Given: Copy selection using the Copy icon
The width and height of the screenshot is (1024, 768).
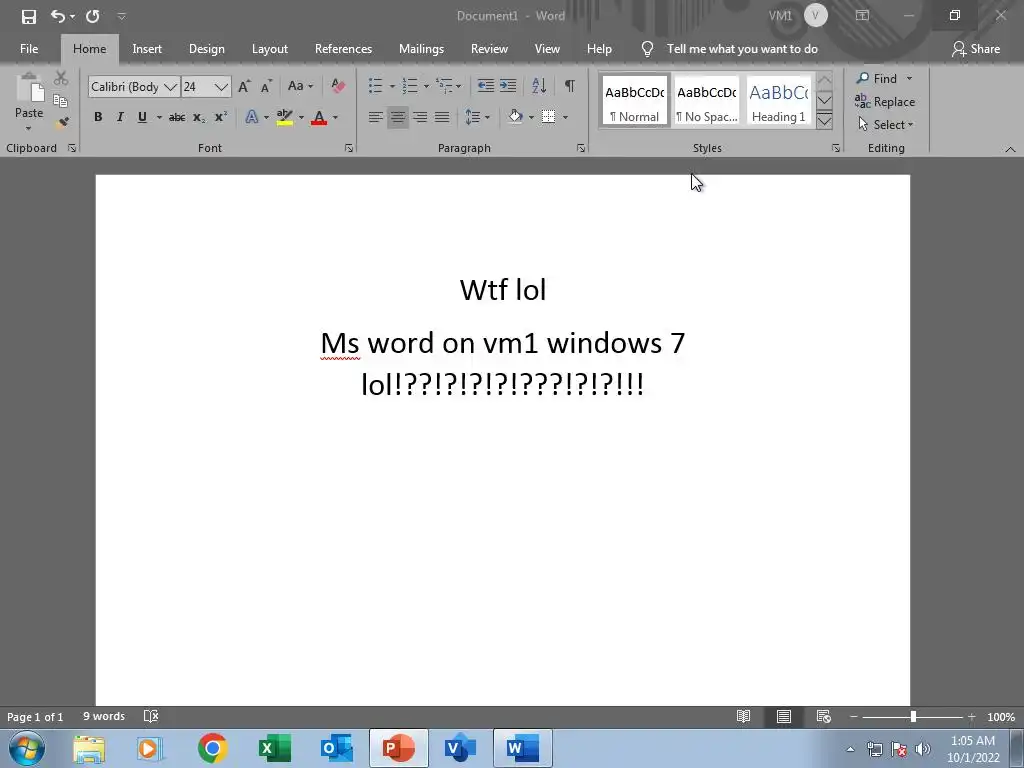Looking at the screenshot, I should pos(60,101).
